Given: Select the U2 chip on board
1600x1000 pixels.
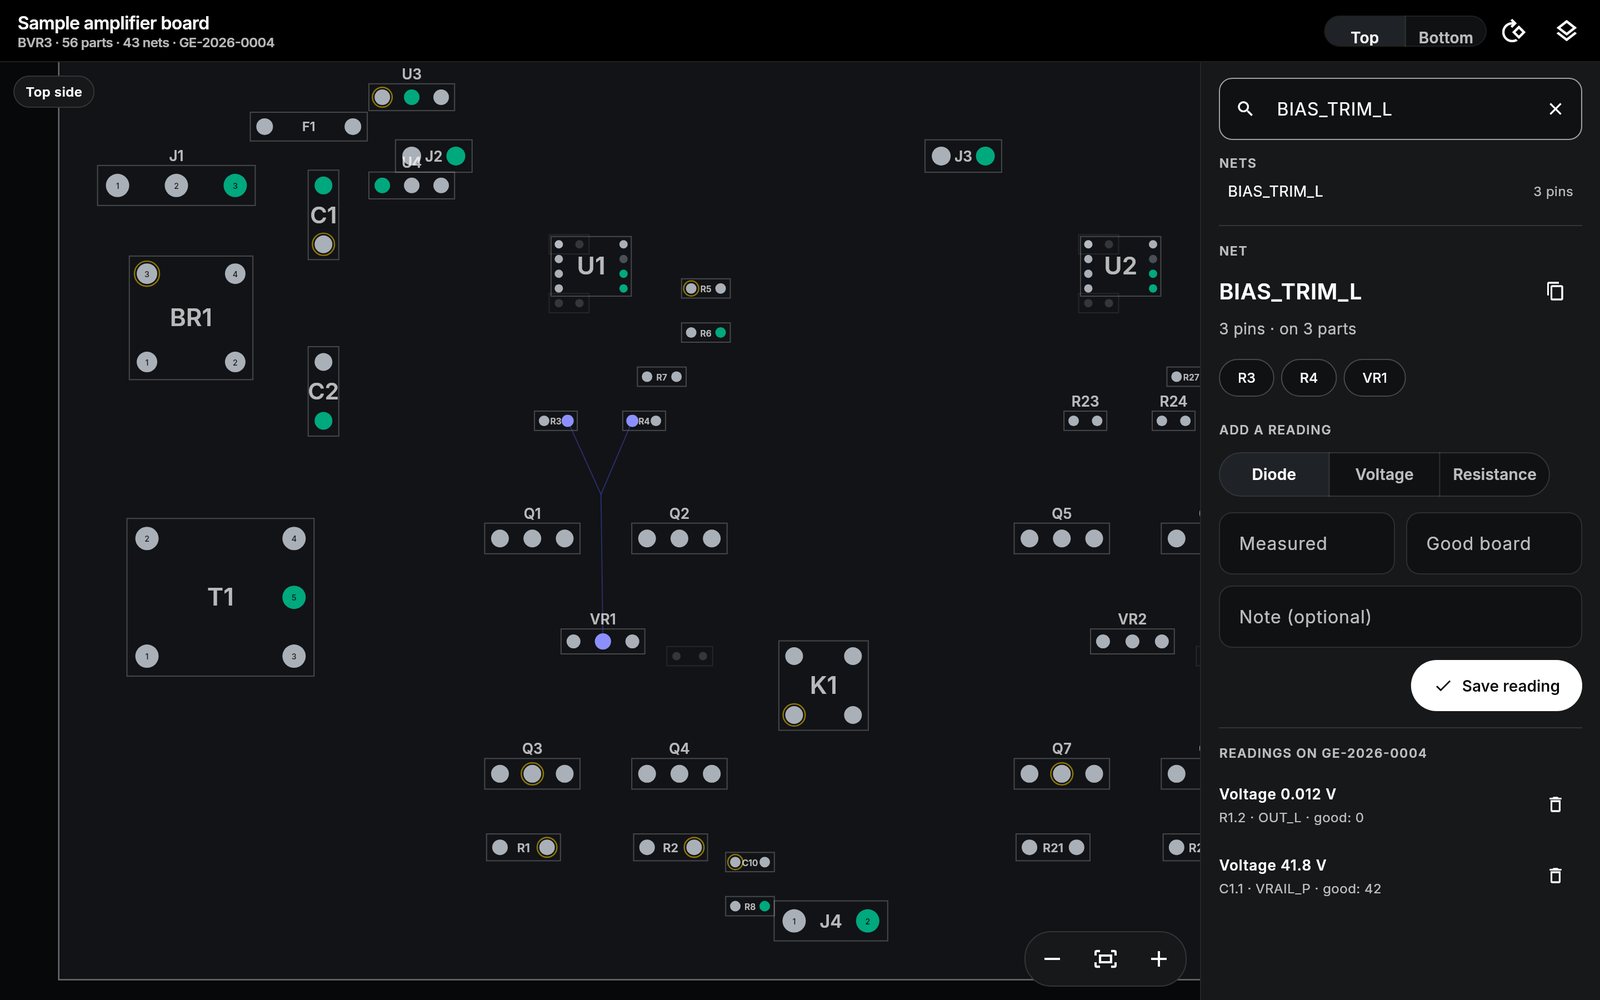Looking at the screenshot, I should (1120, 266).
